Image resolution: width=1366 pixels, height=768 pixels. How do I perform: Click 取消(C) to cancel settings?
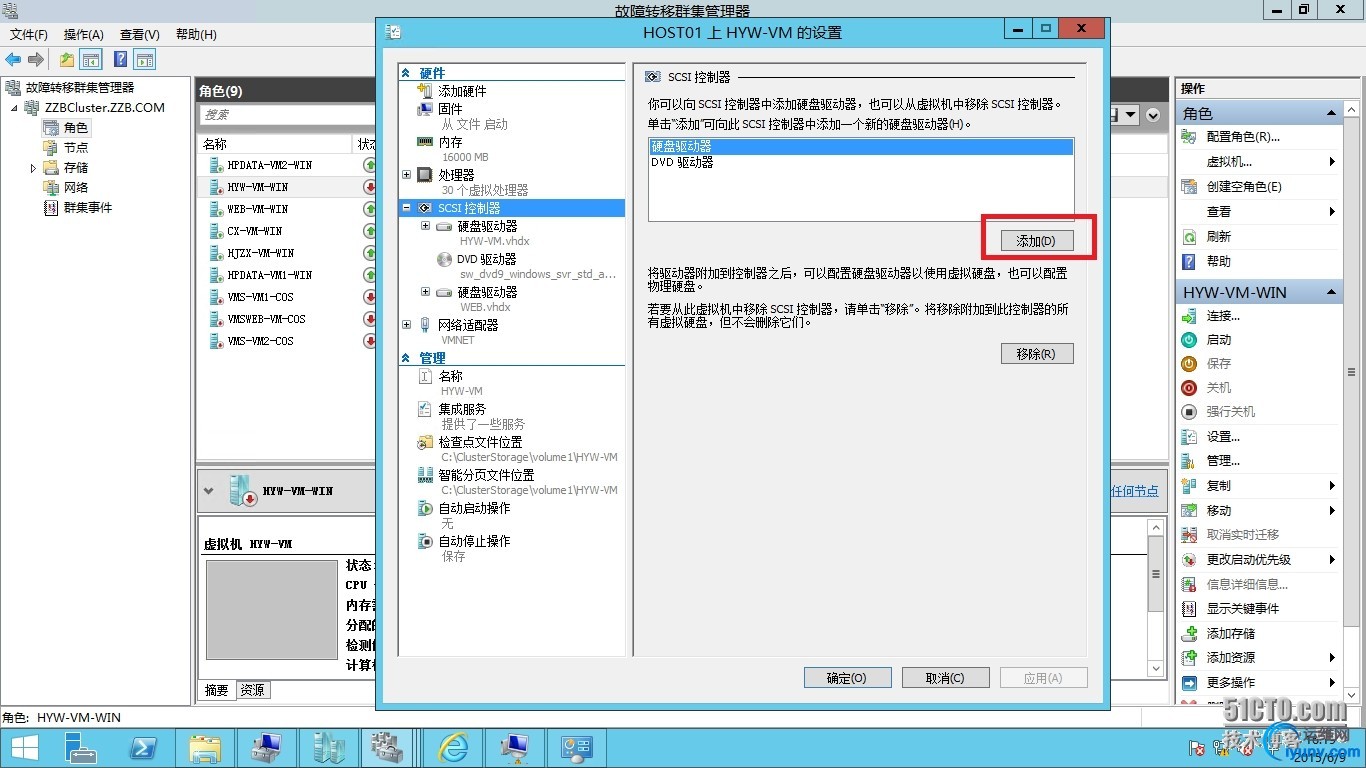[945, 678]
